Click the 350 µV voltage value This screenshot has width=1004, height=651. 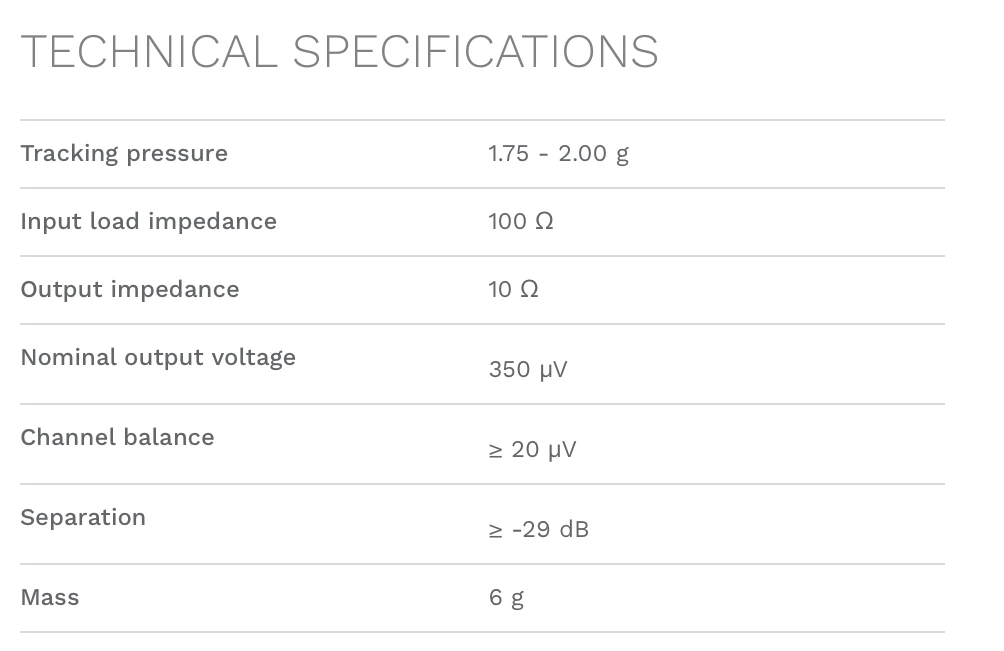tap(528, 370)
